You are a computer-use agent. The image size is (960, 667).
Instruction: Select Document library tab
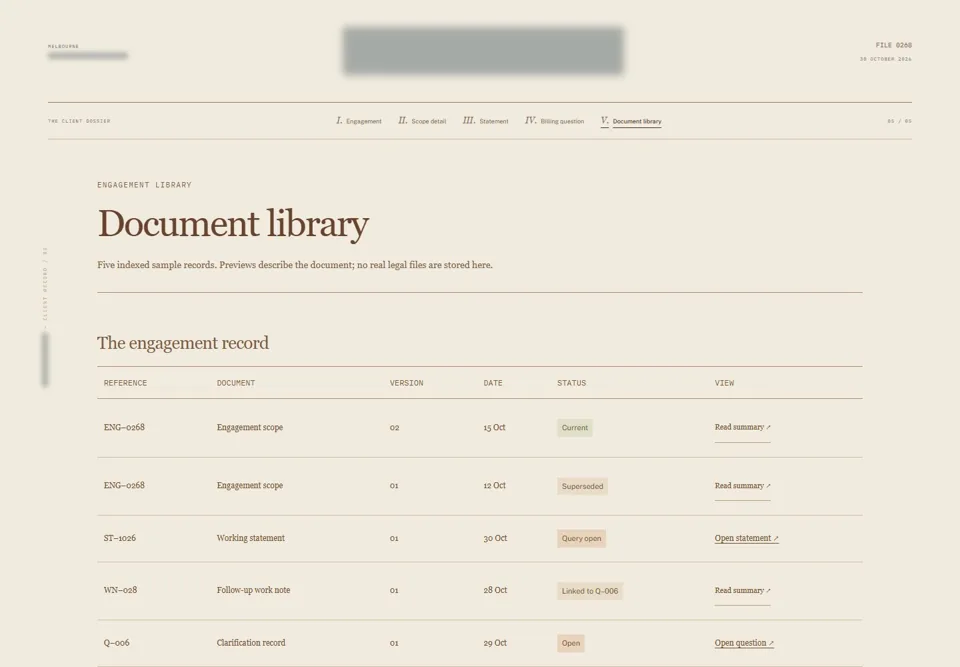pos(631,121)
